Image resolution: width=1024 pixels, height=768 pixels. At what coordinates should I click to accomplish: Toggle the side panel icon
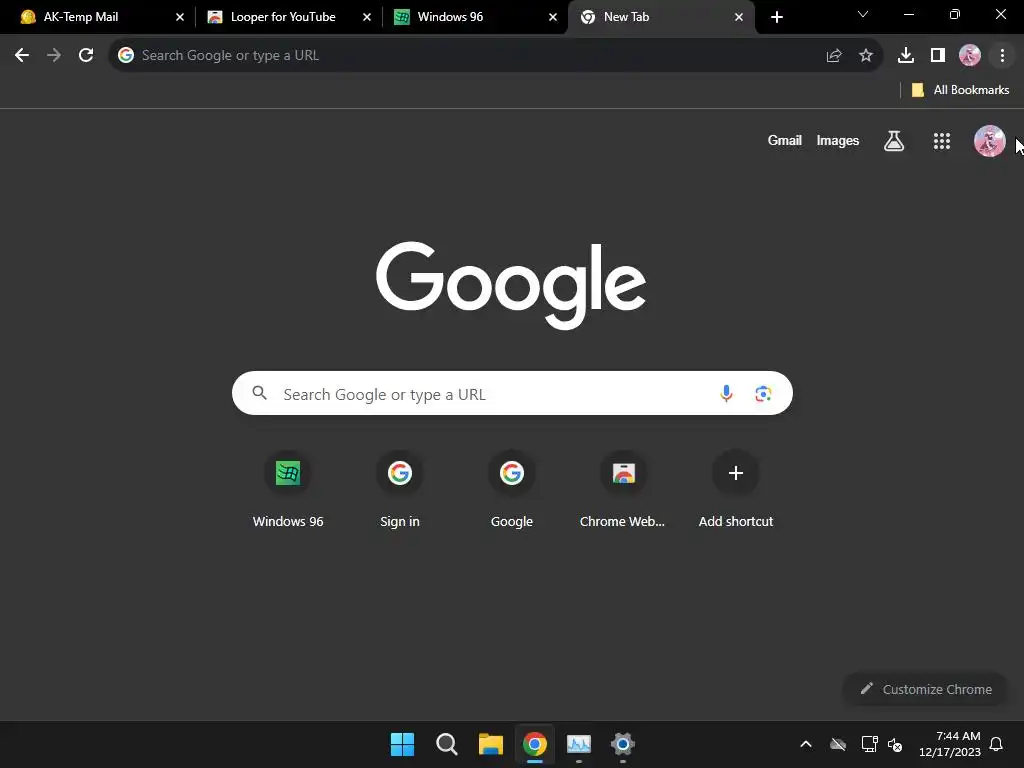[x=938, y=56]
